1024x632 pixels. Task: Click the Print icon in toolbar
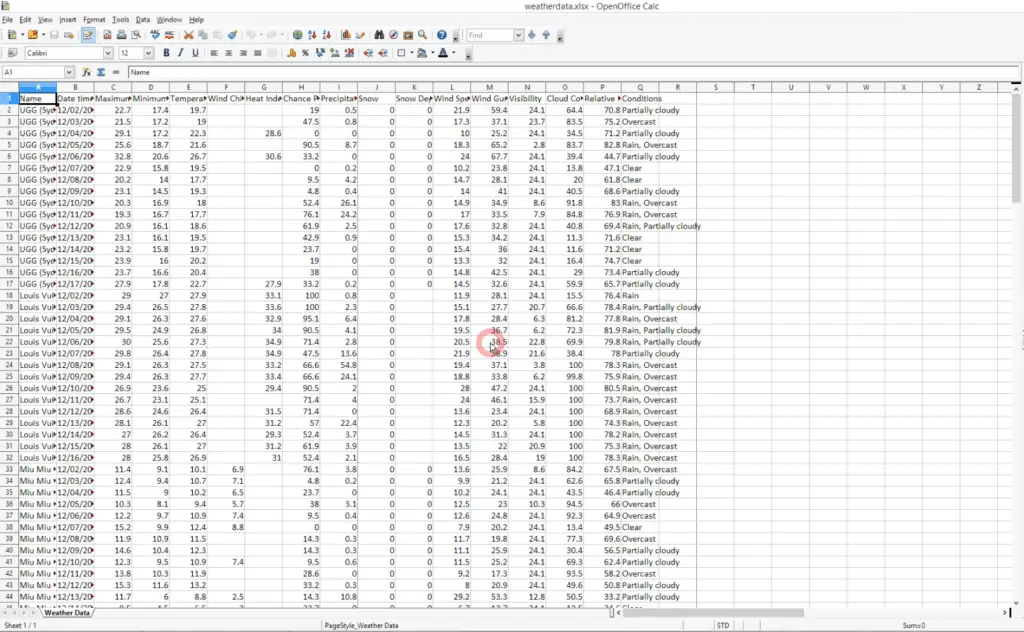120,35
